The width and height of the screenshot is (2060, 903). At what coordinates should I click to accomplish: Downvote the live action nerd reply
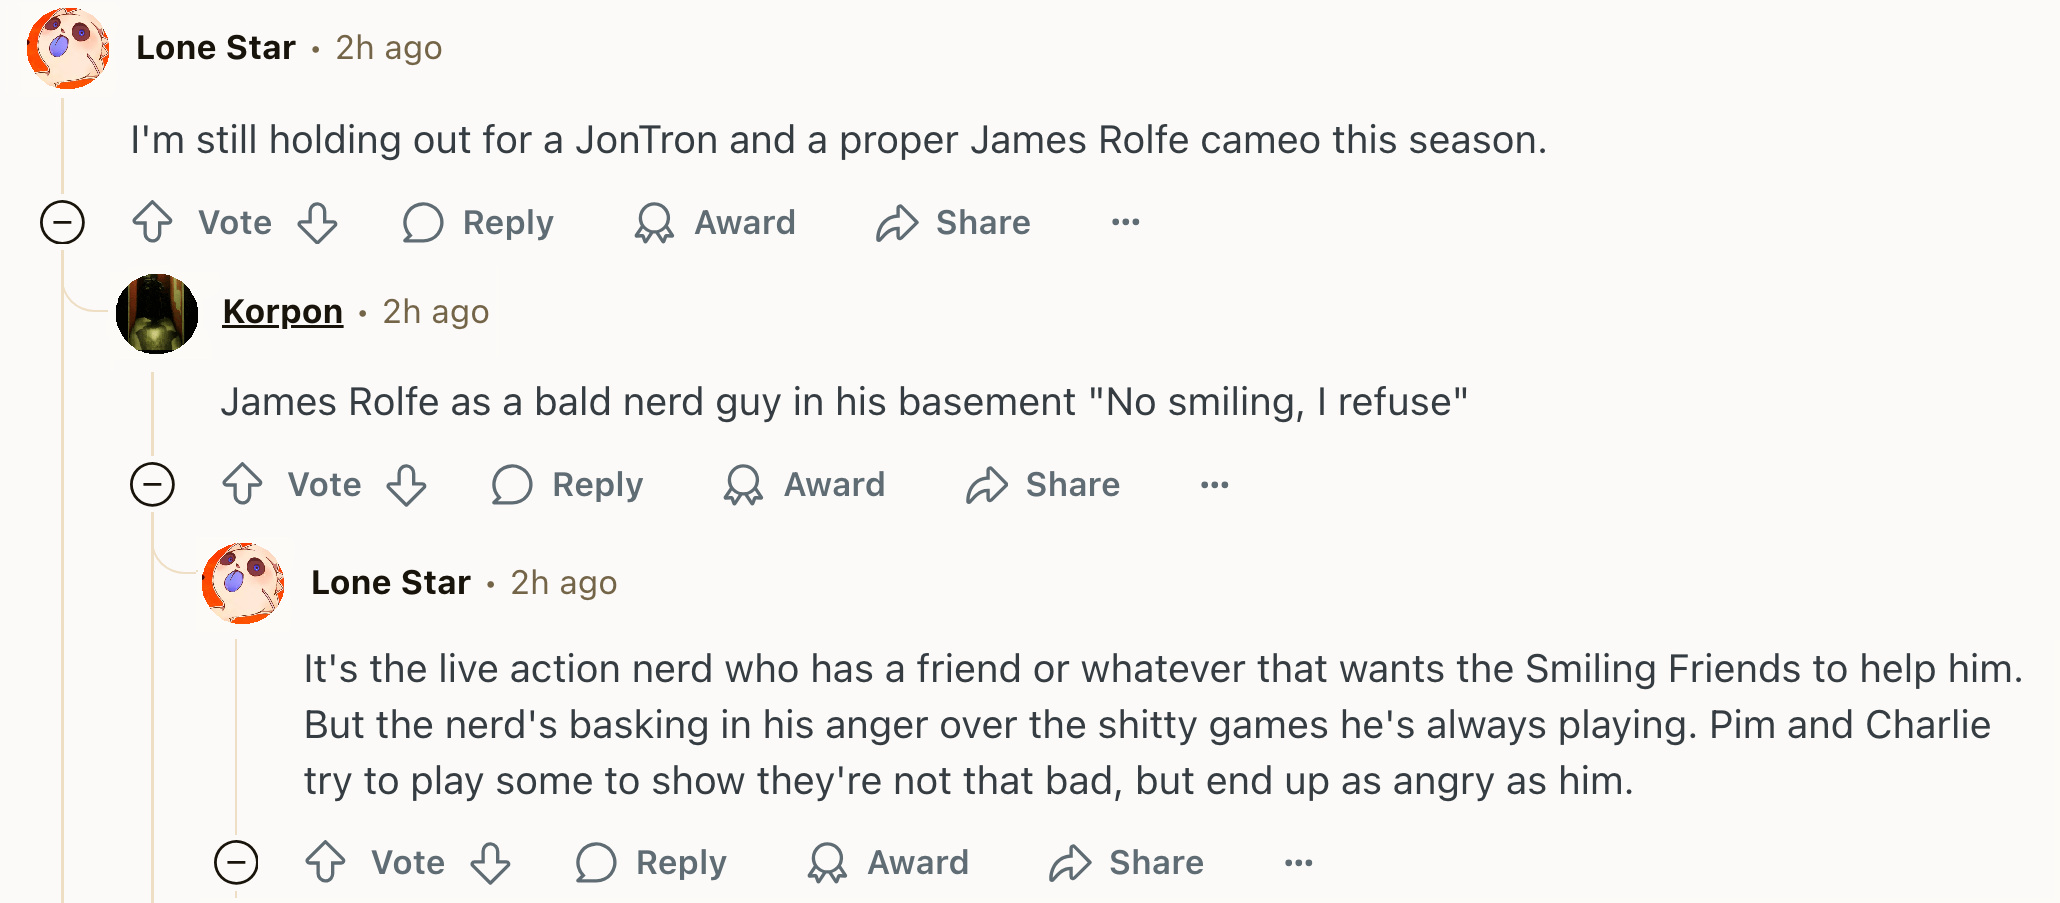point(490,862)
